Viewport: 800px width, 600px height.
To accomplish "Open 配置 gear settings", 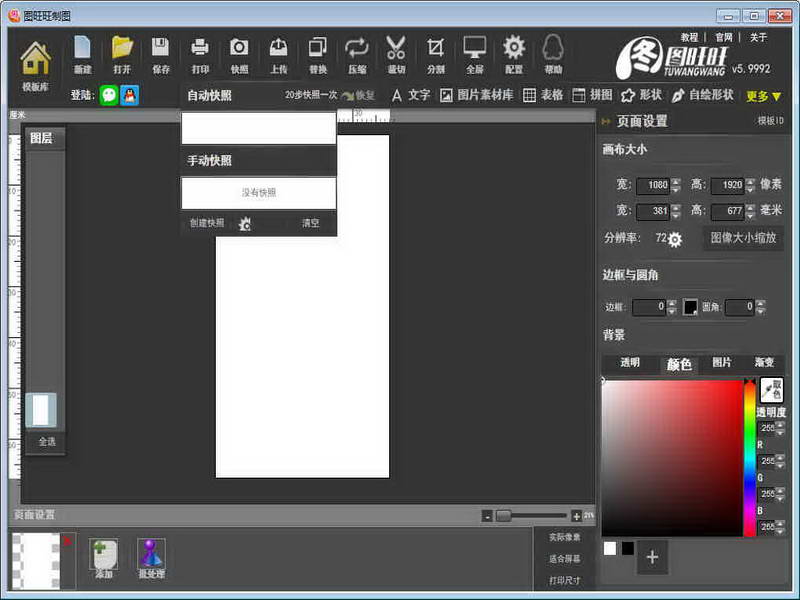I will [514, 55].
